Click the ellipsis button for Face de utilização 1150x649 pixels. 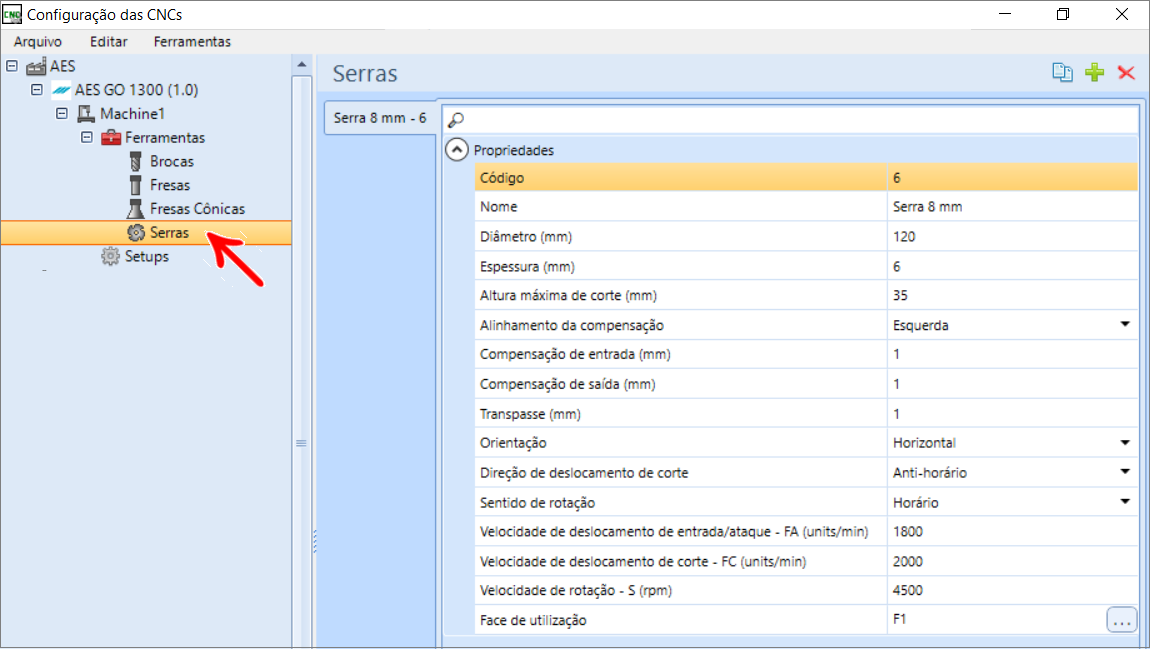coord(1121,620)
